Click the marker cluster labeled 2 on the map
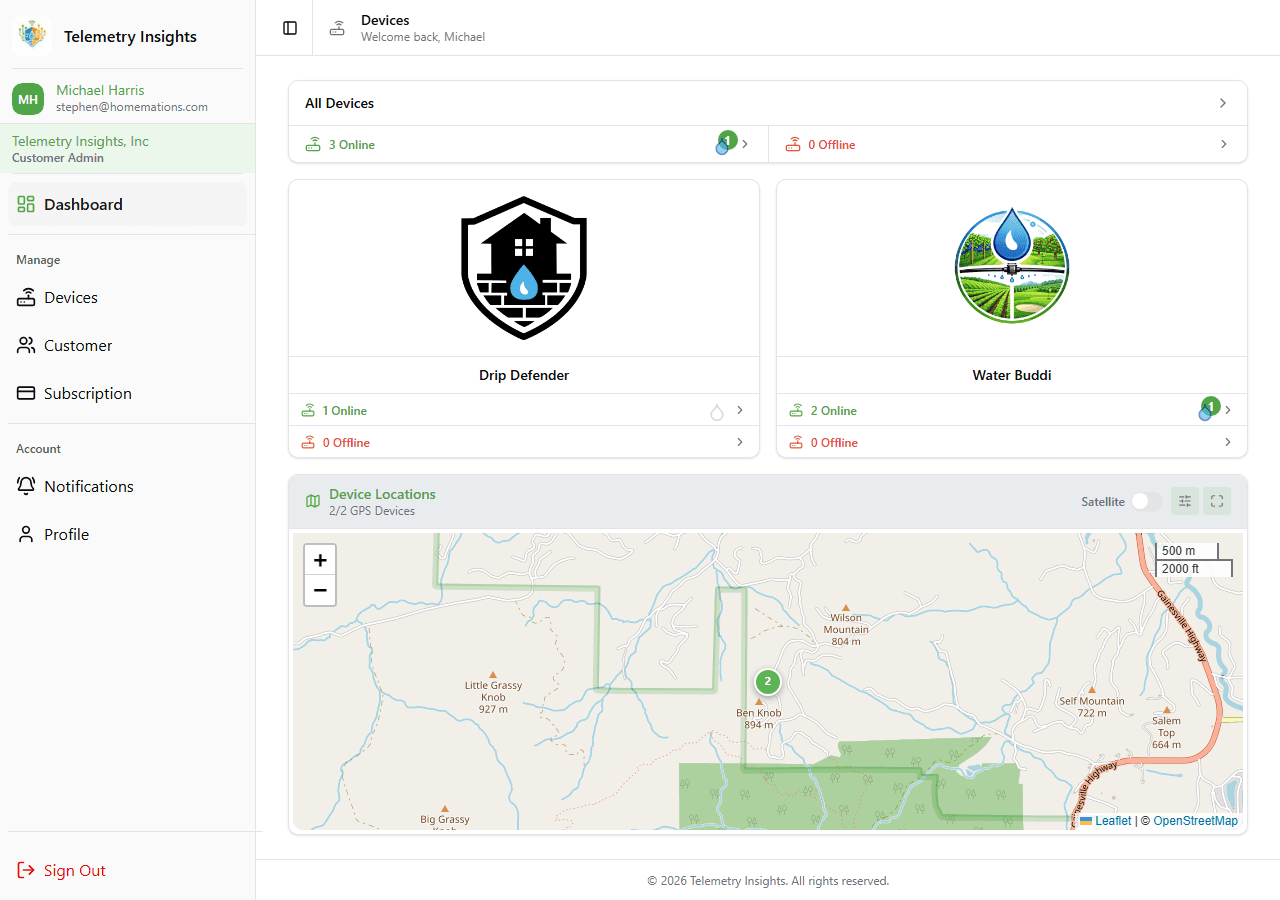 coord(767,682)
